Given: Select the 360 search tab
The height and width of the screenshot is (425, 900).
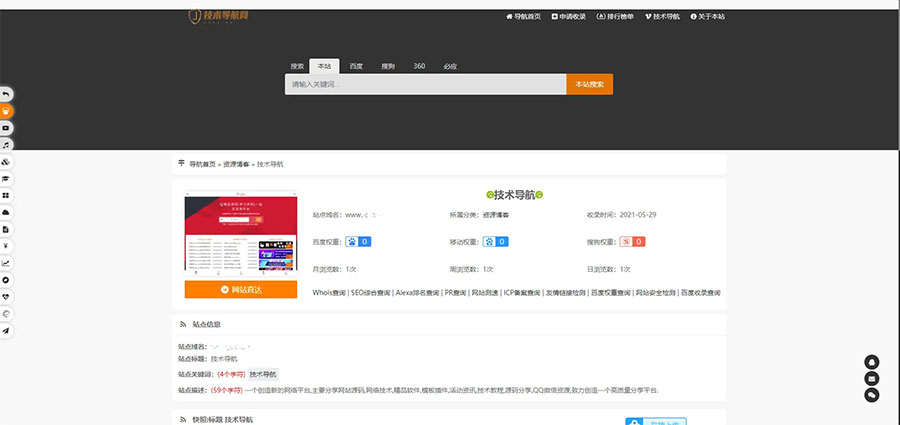Looking at the screenshot, I should coord(419,66).
